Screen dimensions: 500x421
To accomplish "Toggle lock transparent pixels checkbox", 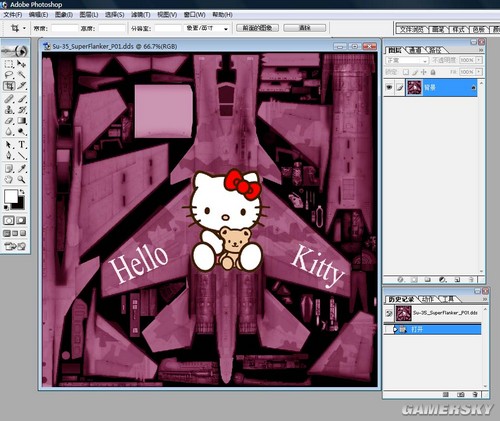I will pyautogui.click(x=406, y=72).
